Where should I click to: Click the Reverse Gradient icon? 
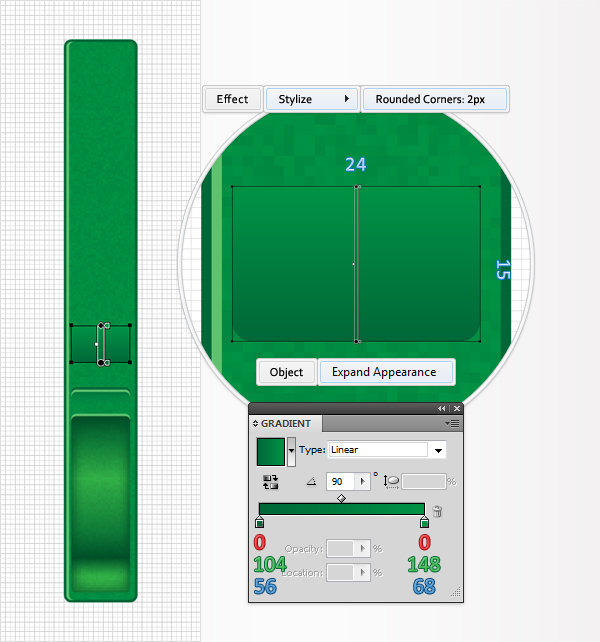click(270, 482)
